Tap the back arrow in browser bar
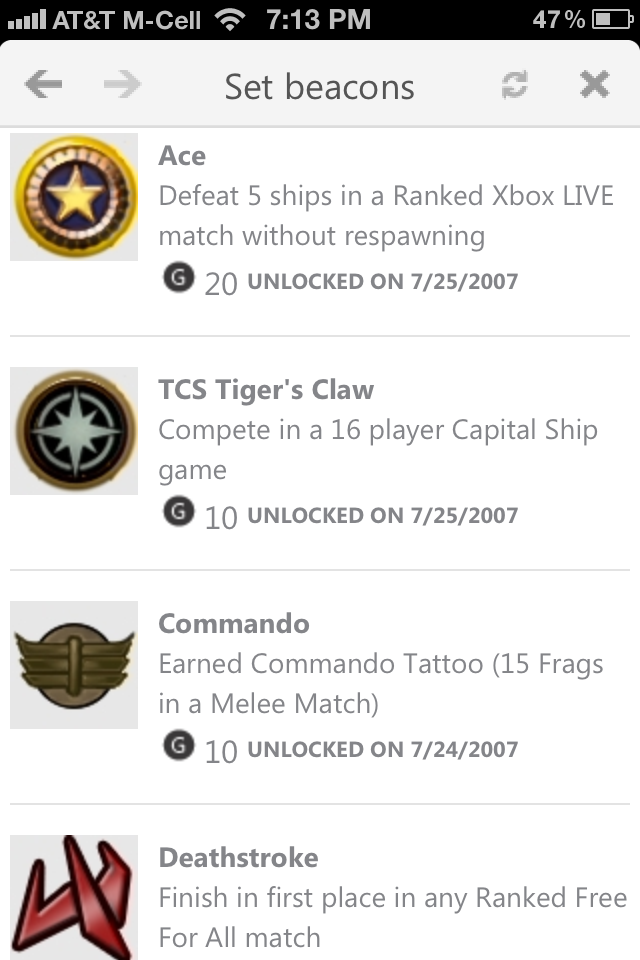Image resolution: width=640 pixels, height=960 pixels. tap(43, 86)
